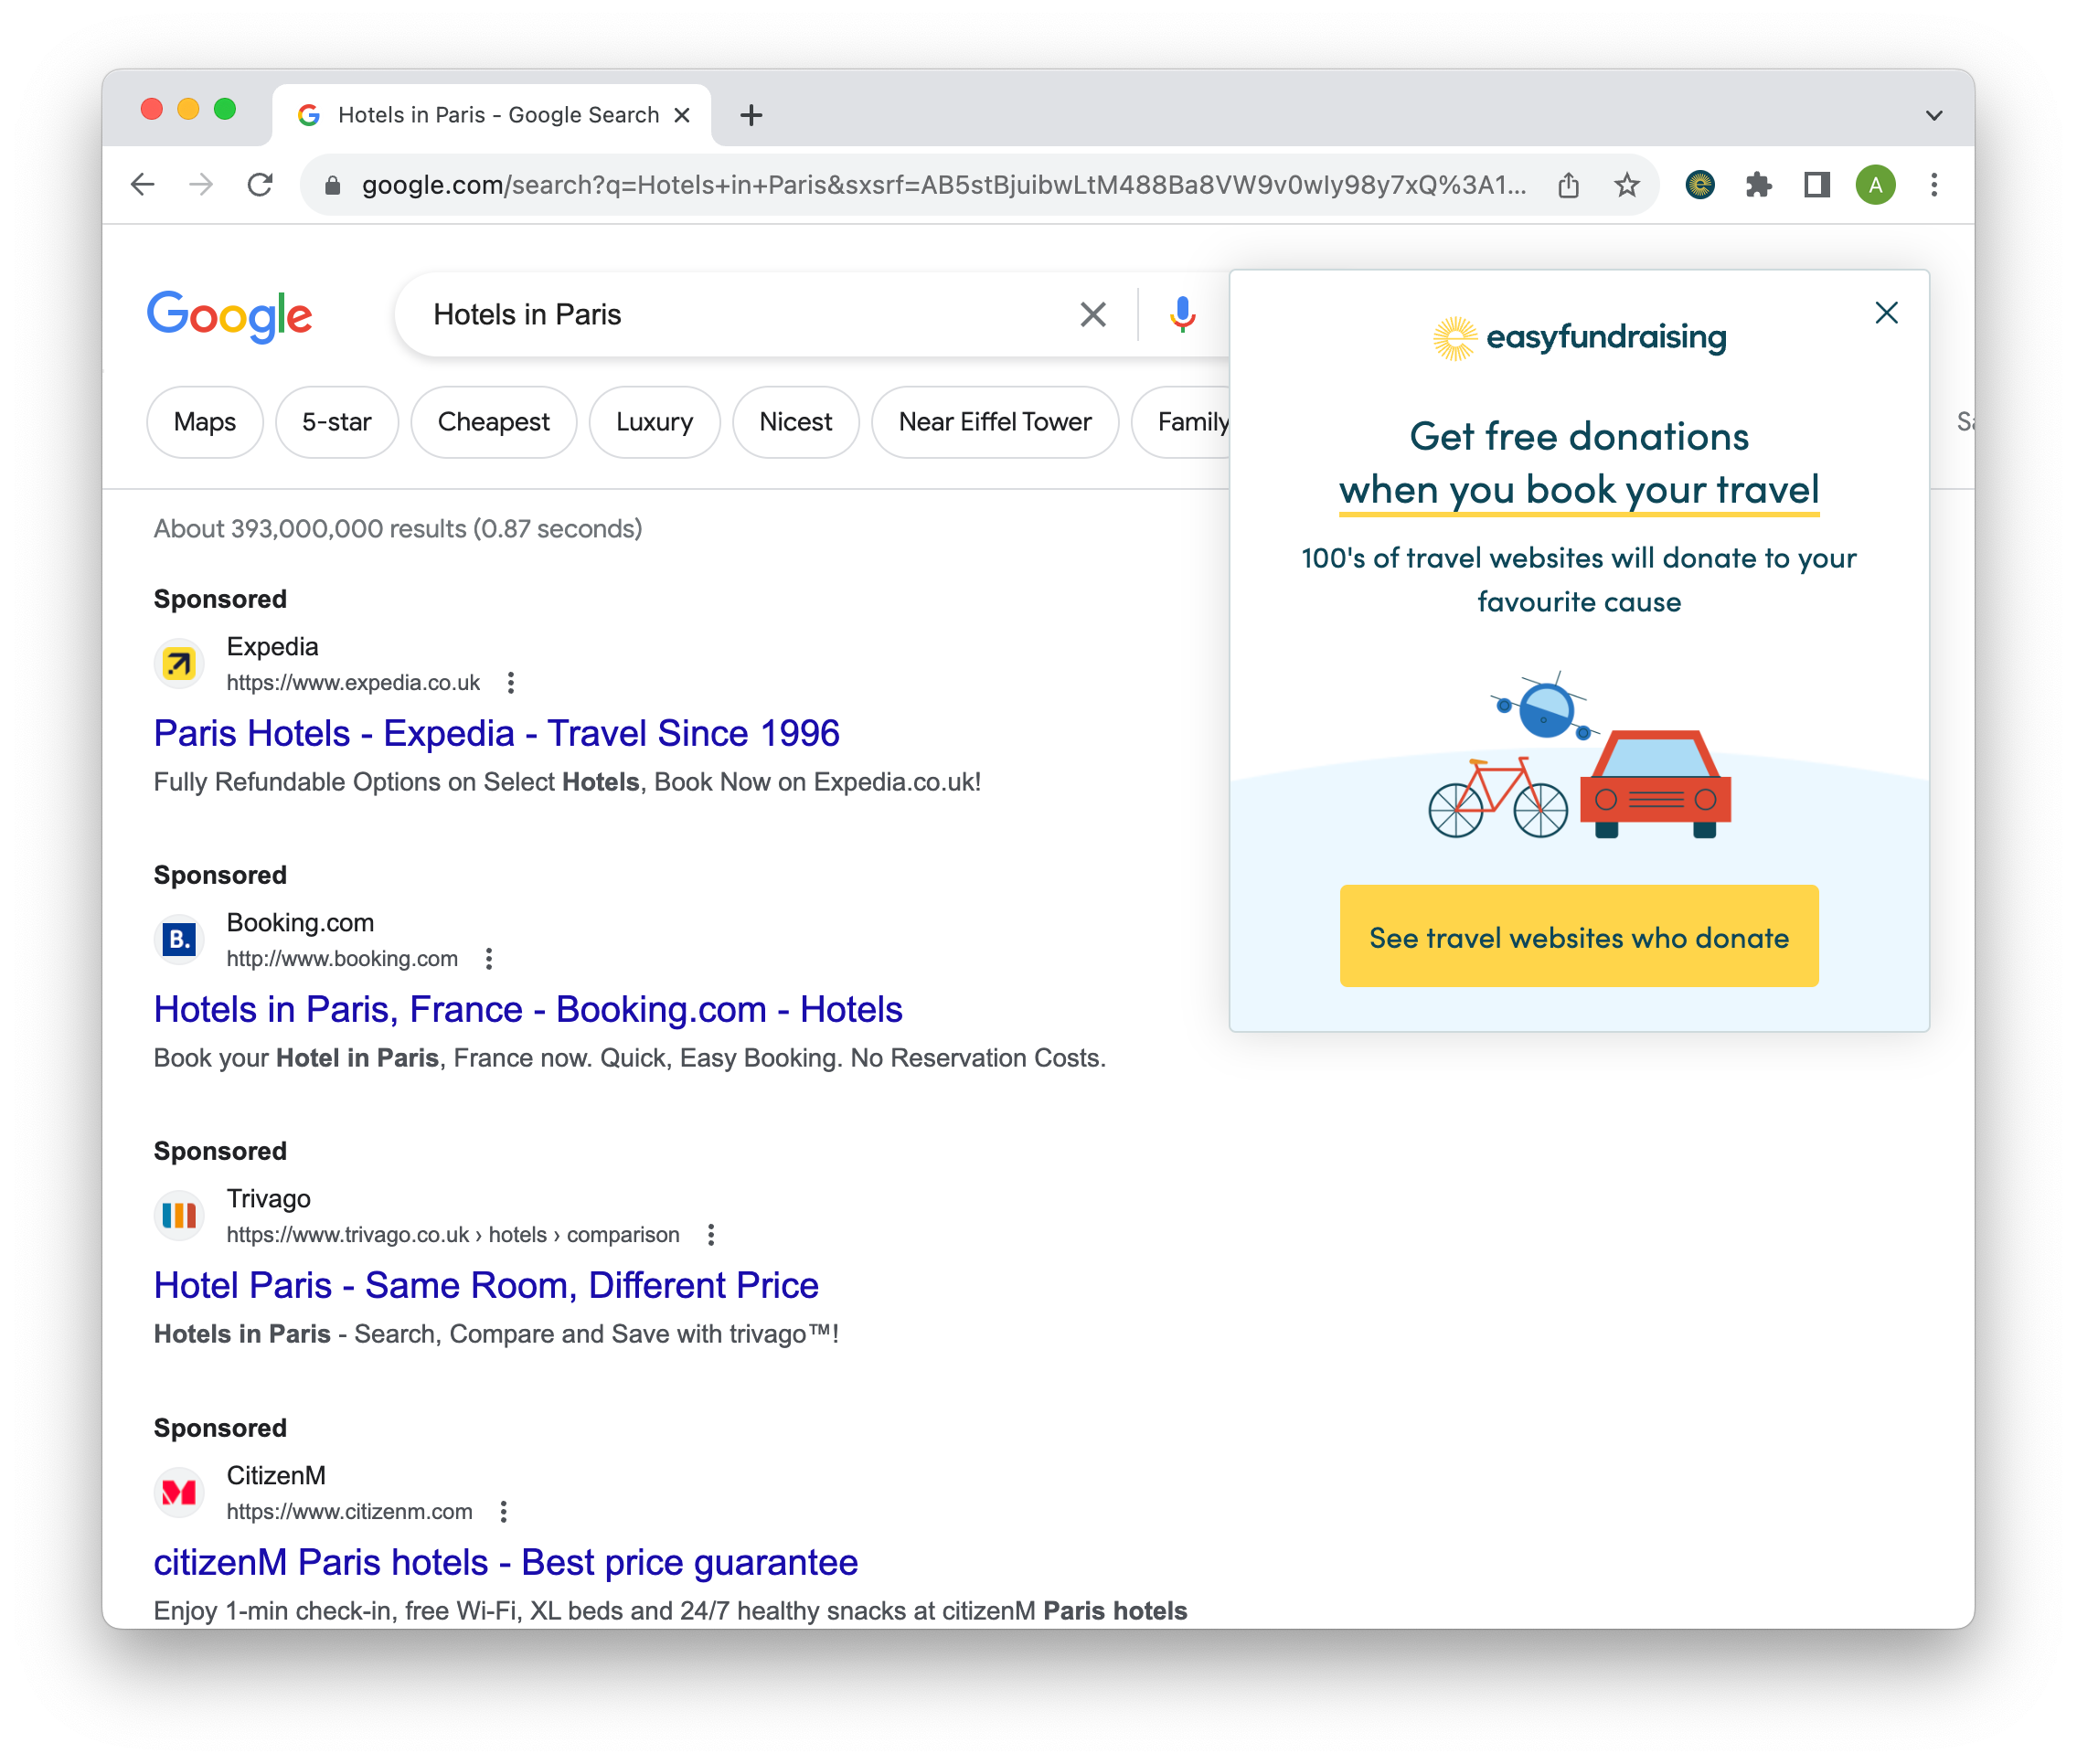Select the Near Eiffel Tower filter chip
Image resolution: width=2077 pixels, height=1764 pixels.
[995, 422]
